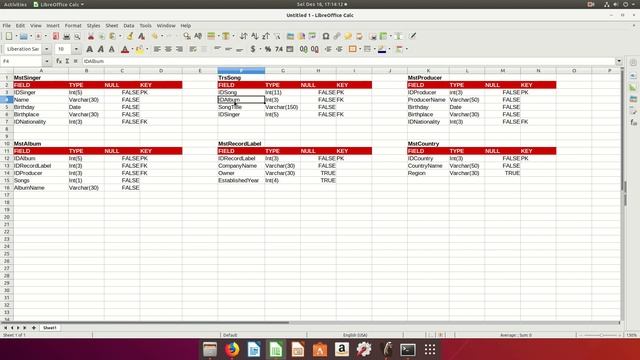
Task: Switch to Sheet1 tab
Action: (x=49, y=328)
